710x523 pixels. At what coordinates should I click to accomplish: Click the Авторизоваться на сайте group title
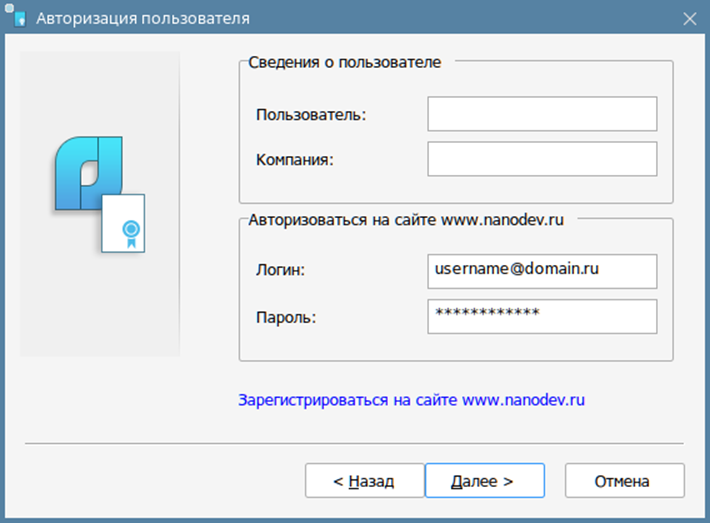click(406, 220)
